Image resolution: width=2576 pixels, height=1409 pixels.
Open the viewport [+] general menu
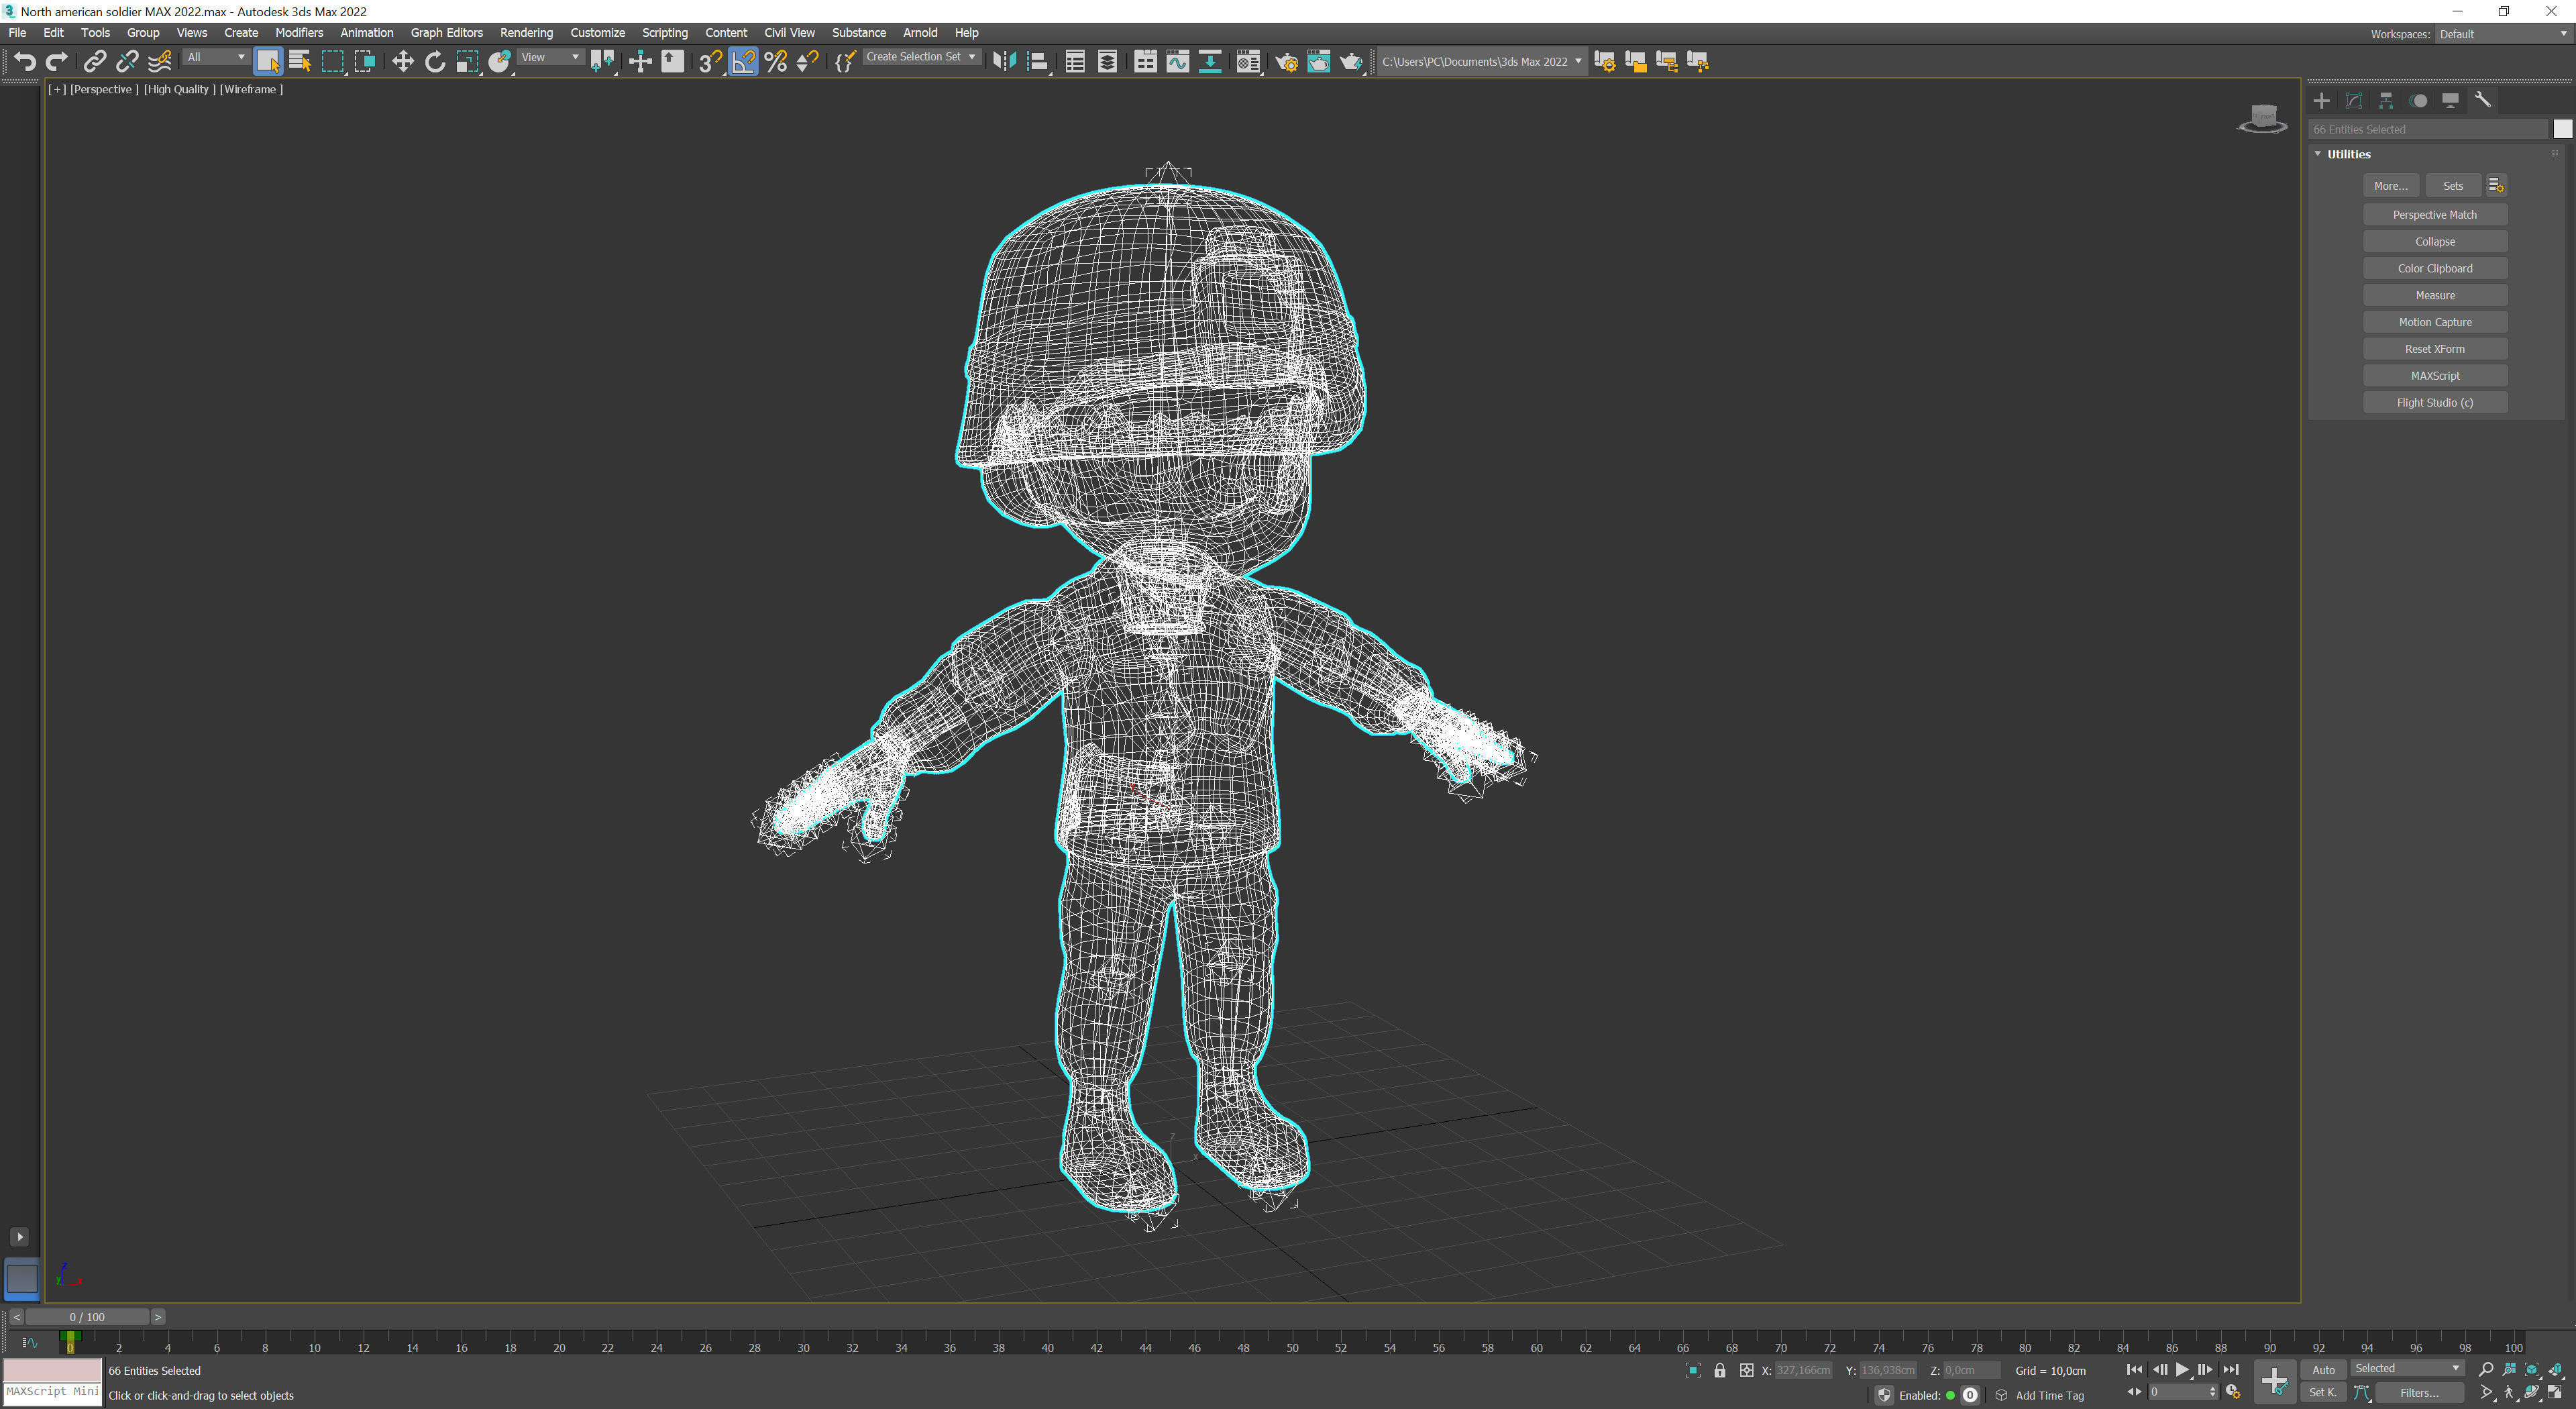pyautogui.click(x=57, y=89)
